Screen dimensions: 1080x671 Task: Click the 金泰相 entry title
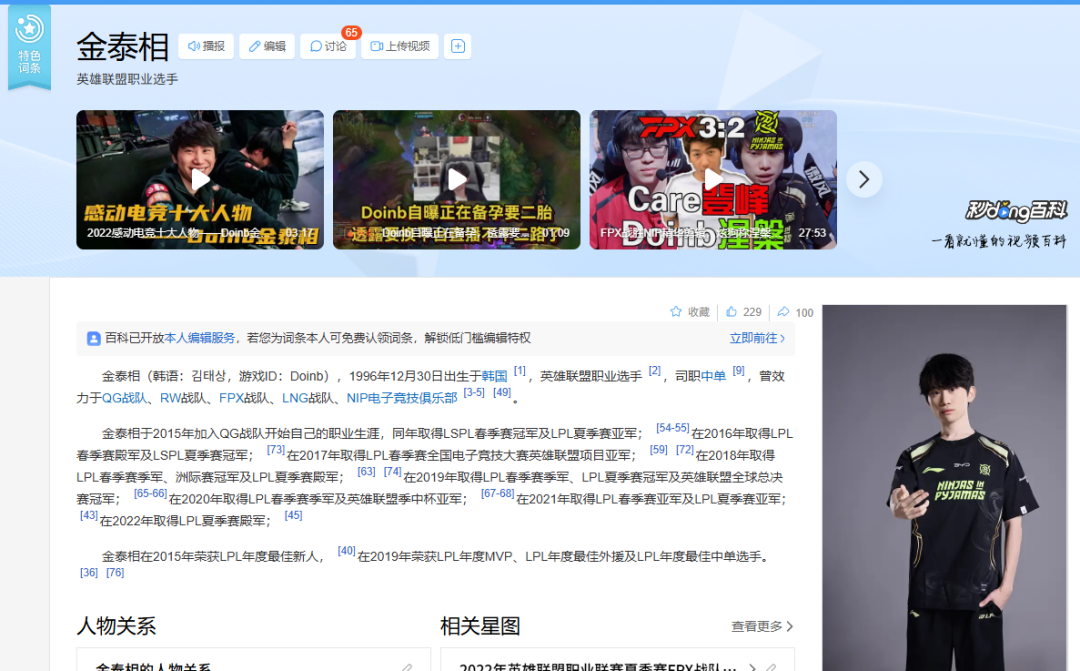click(x=123, y=47)
